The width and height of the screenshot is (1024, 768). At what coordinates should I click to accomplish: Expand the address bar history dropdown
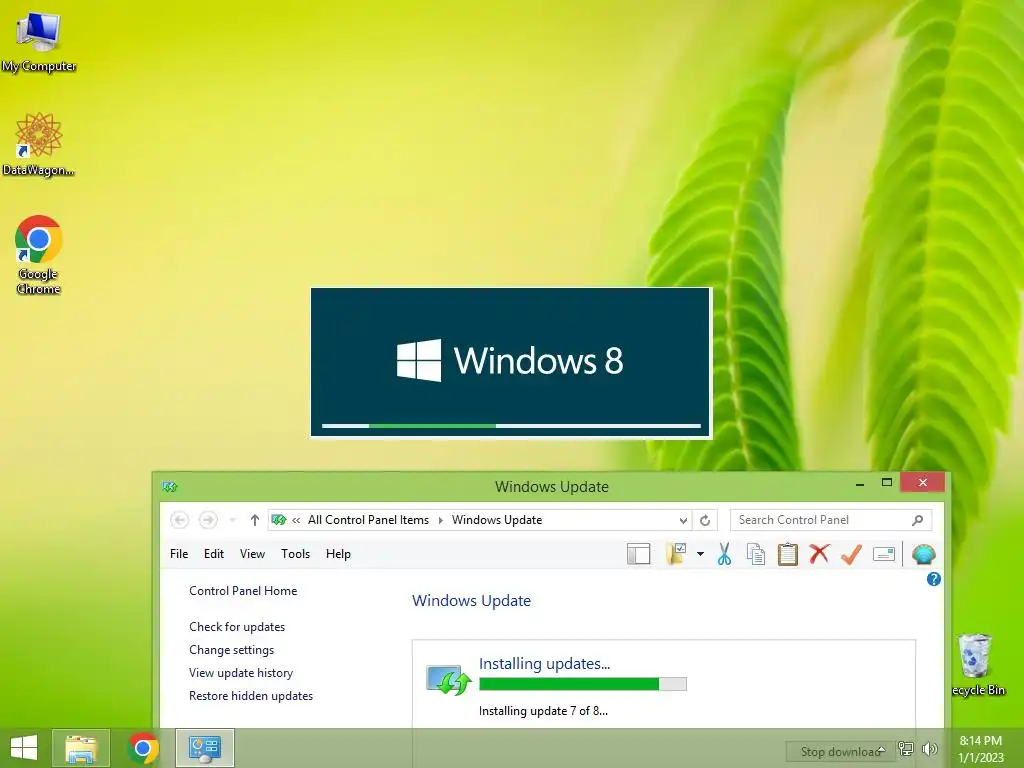tap(683, 520)
